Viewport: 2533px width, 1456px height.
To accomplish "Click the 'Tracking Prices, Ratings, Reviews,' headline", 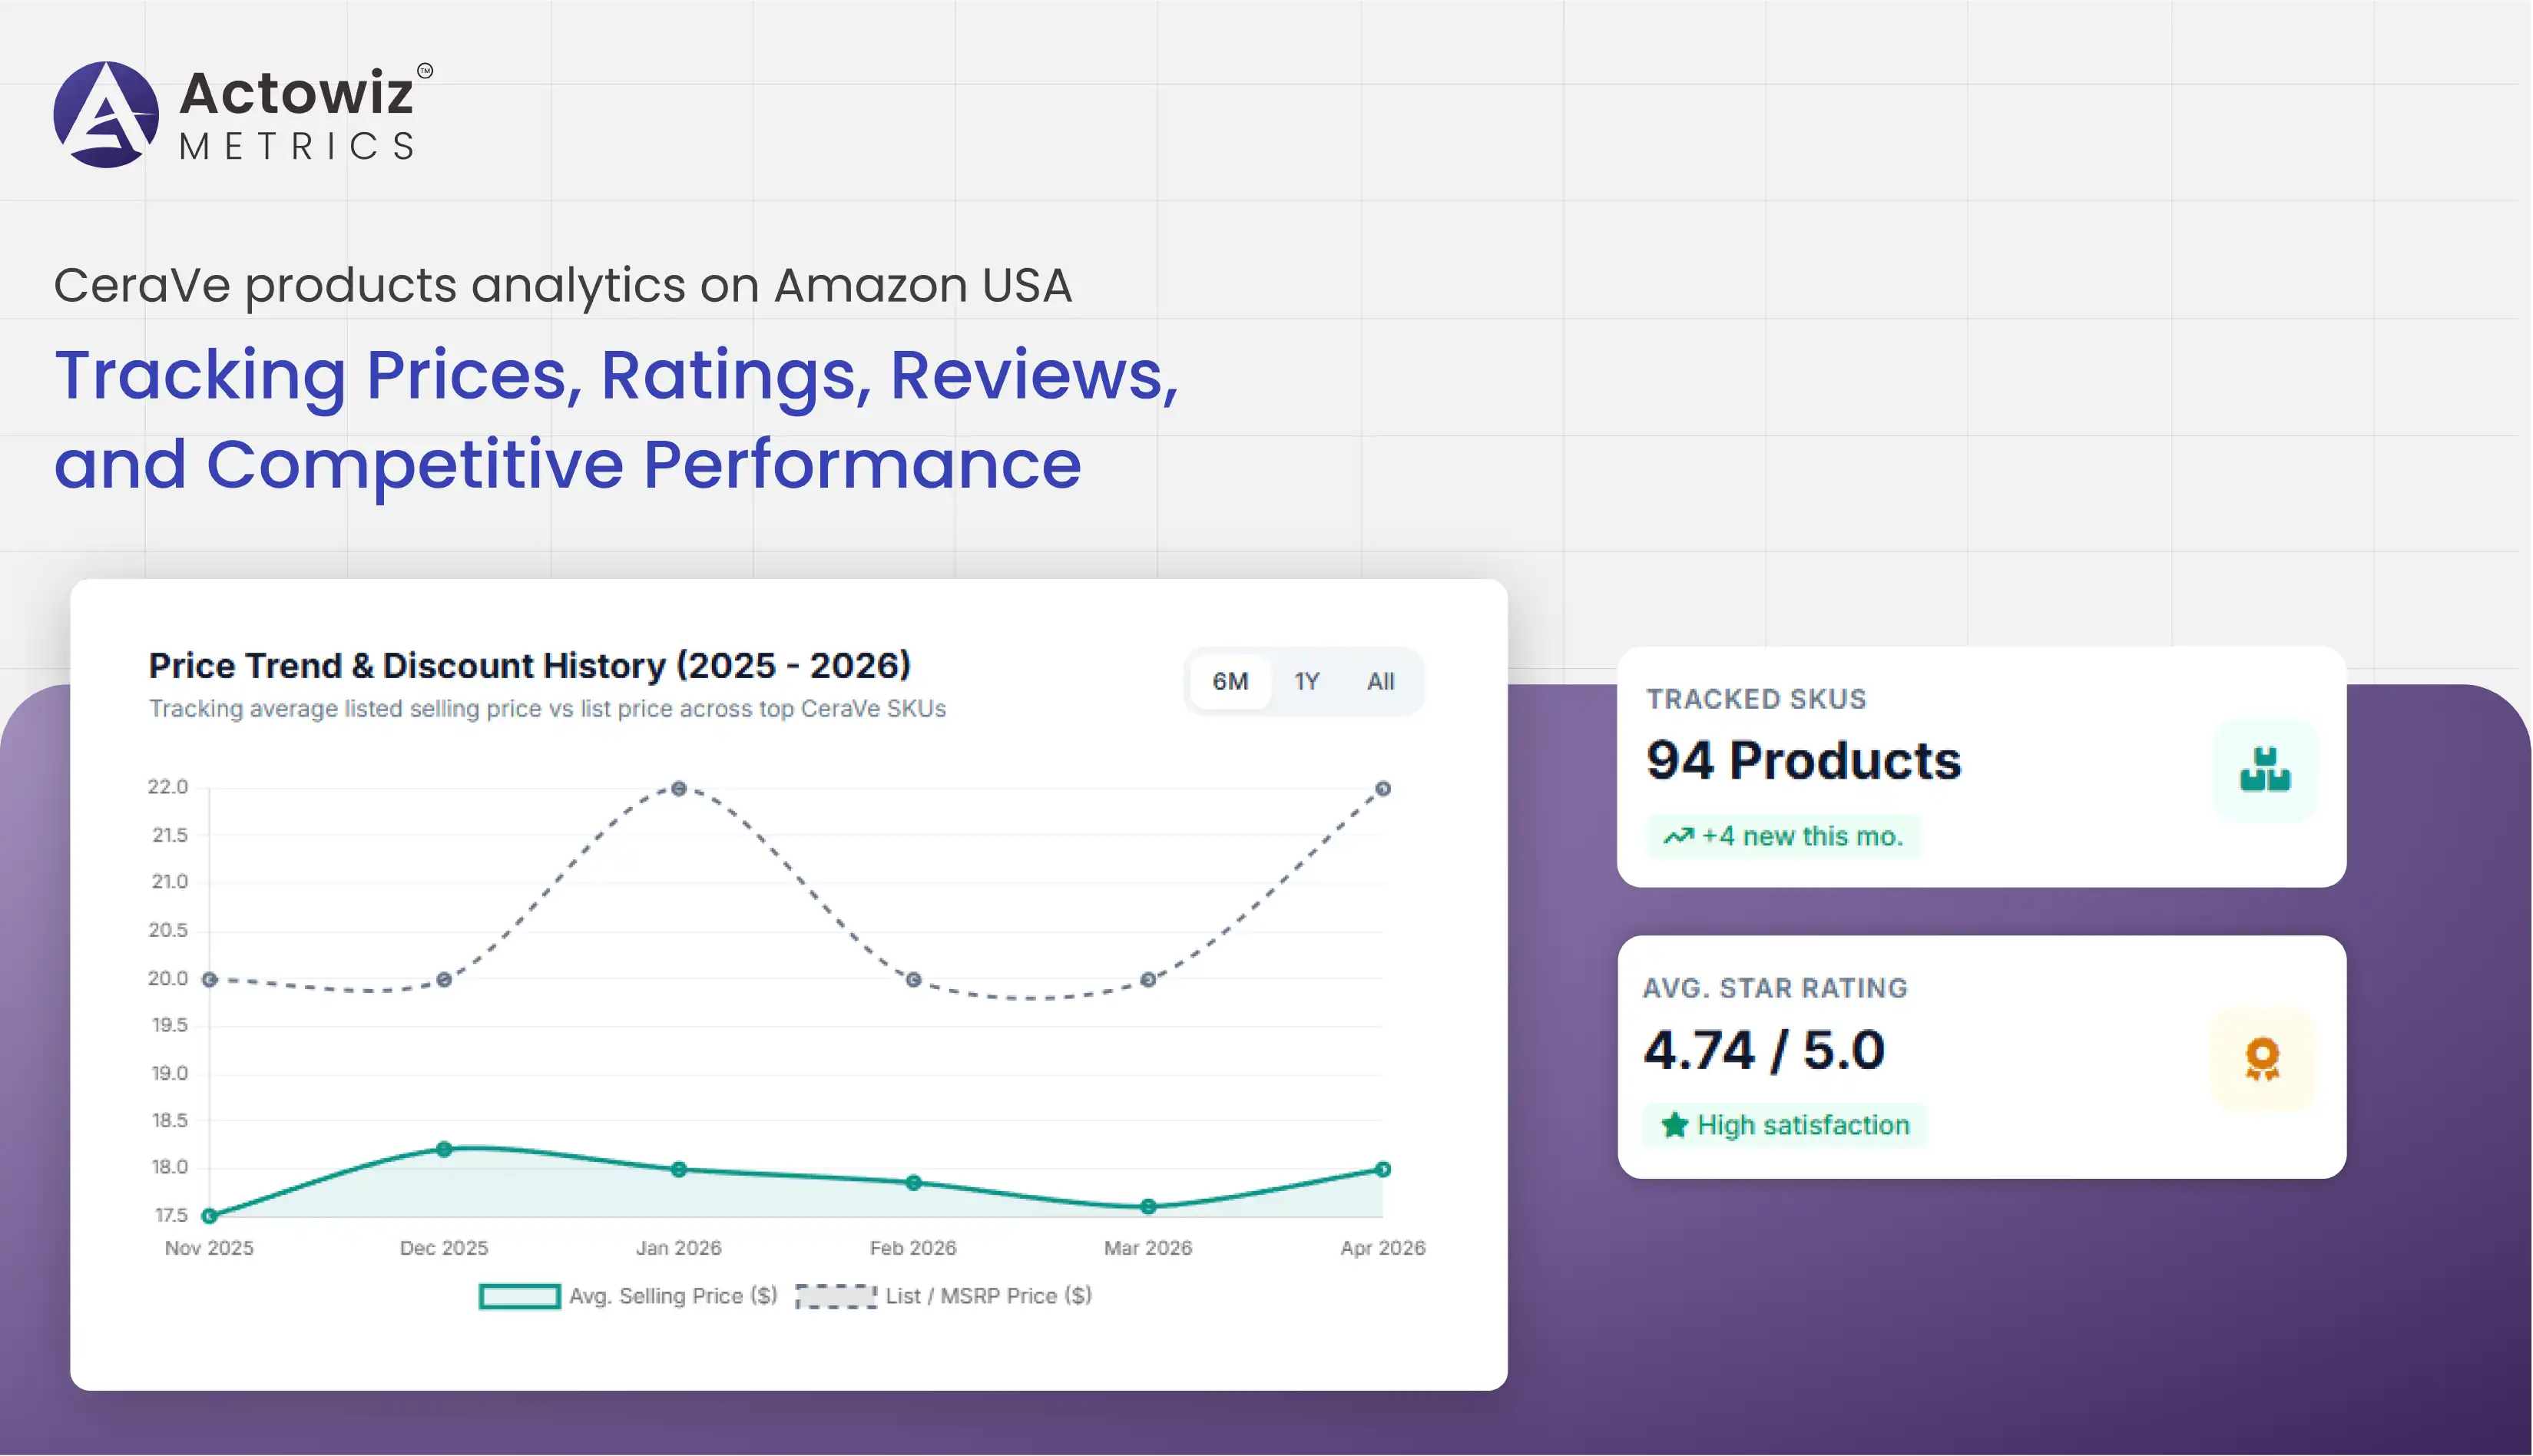I will [617, 376].
